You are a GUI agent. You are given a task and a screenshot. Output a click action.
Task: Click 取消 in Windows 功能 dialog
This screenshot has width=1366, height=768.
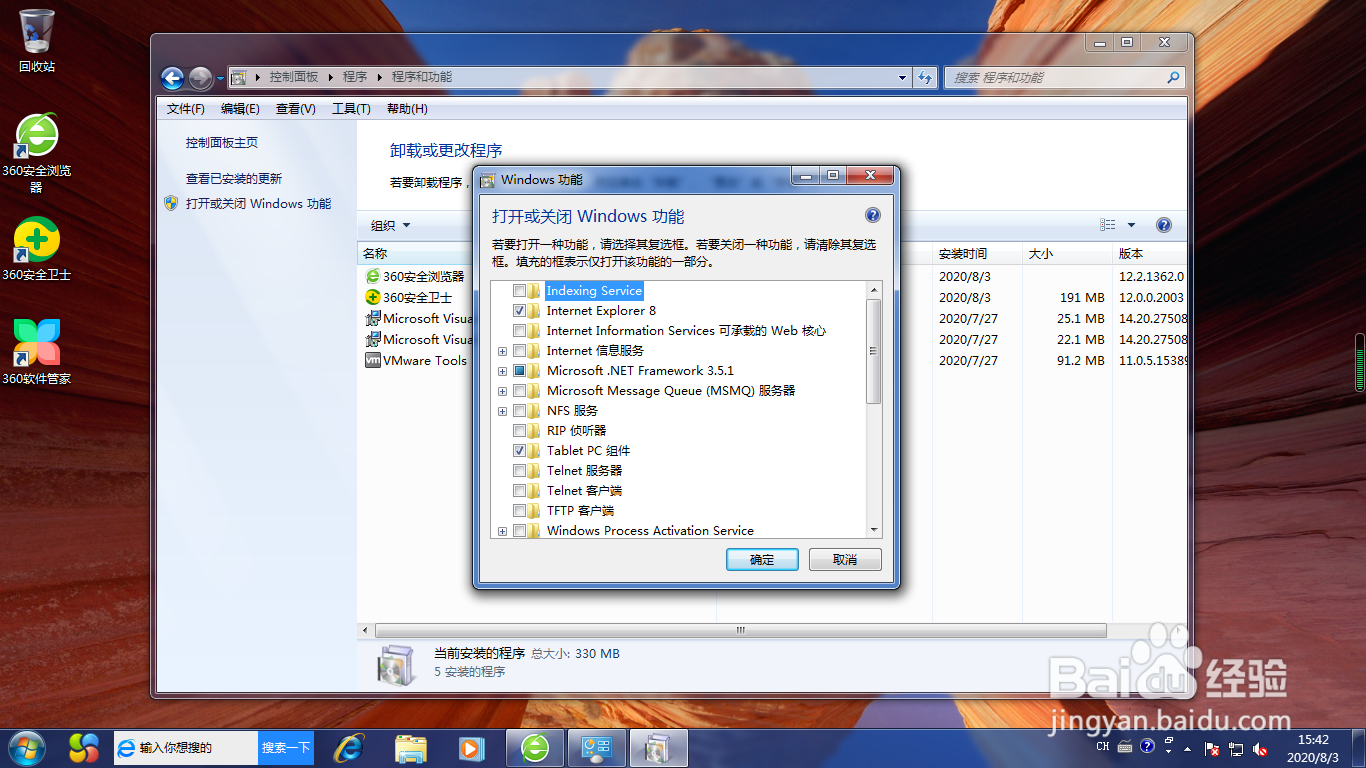click(845, 560)
